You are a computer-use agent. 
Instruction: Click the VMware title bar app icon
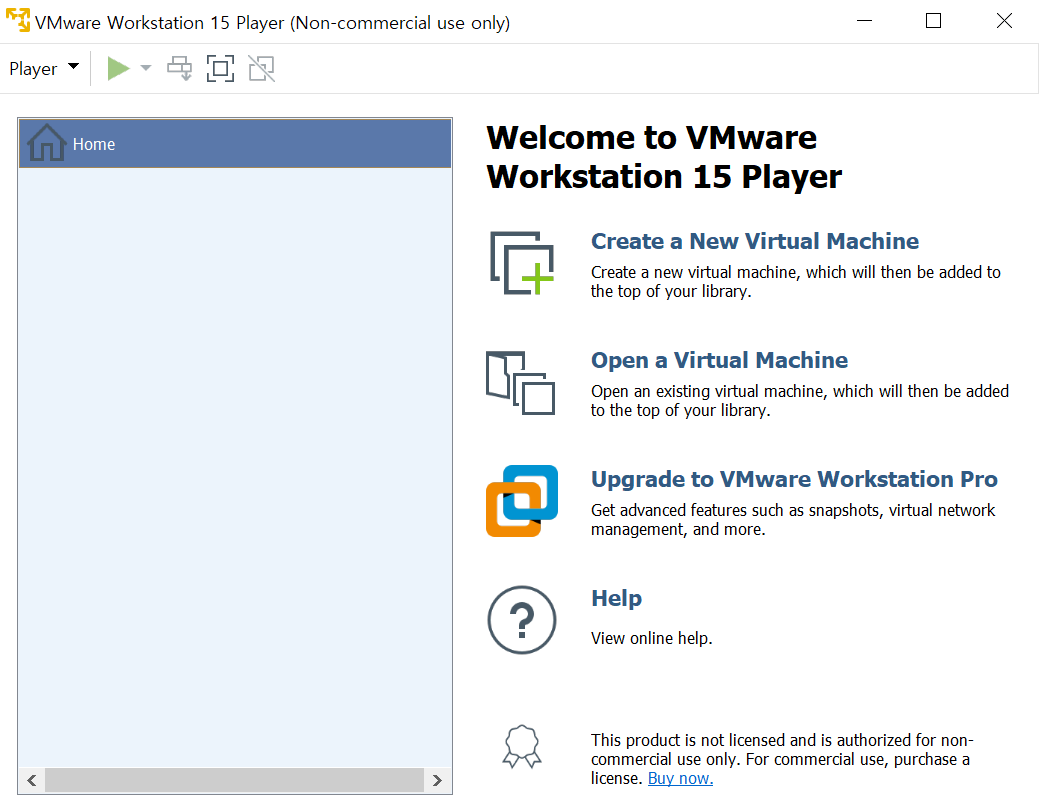[18, 20]
